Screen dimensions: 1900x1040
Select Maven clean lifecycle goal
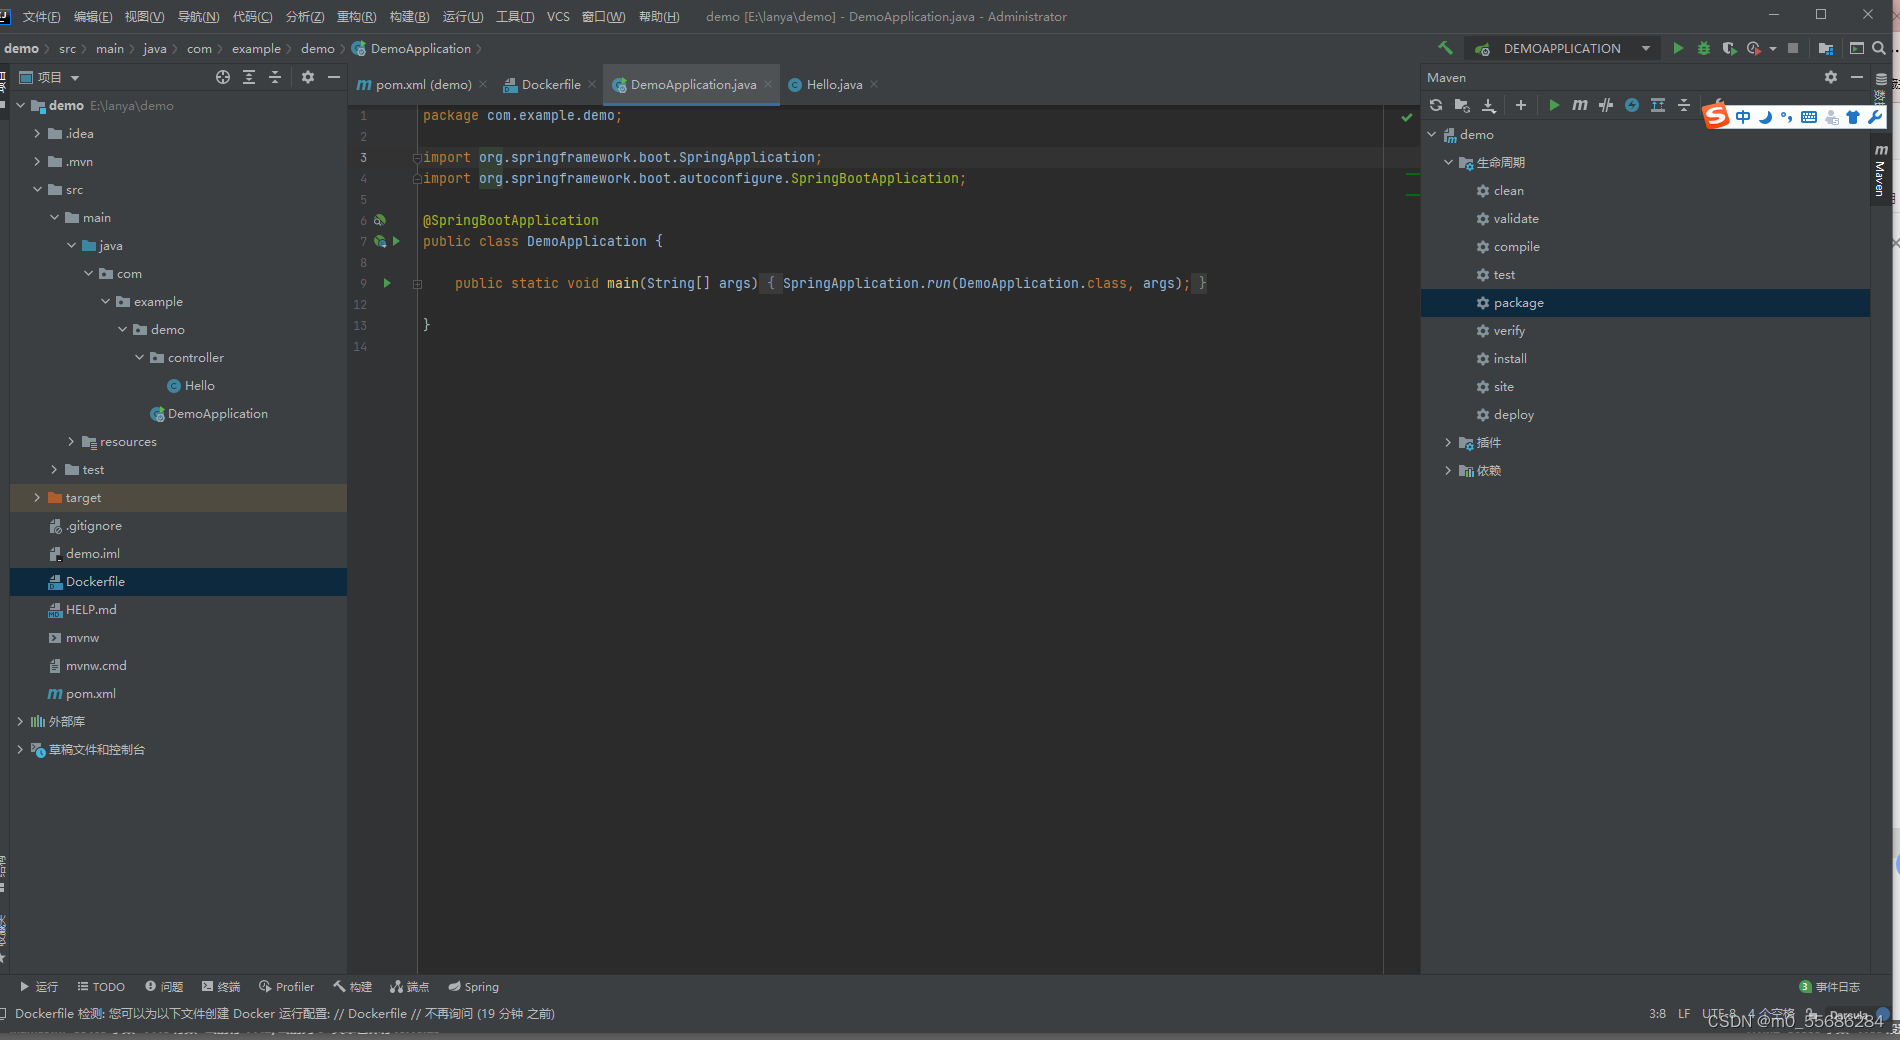(1509, 190)
